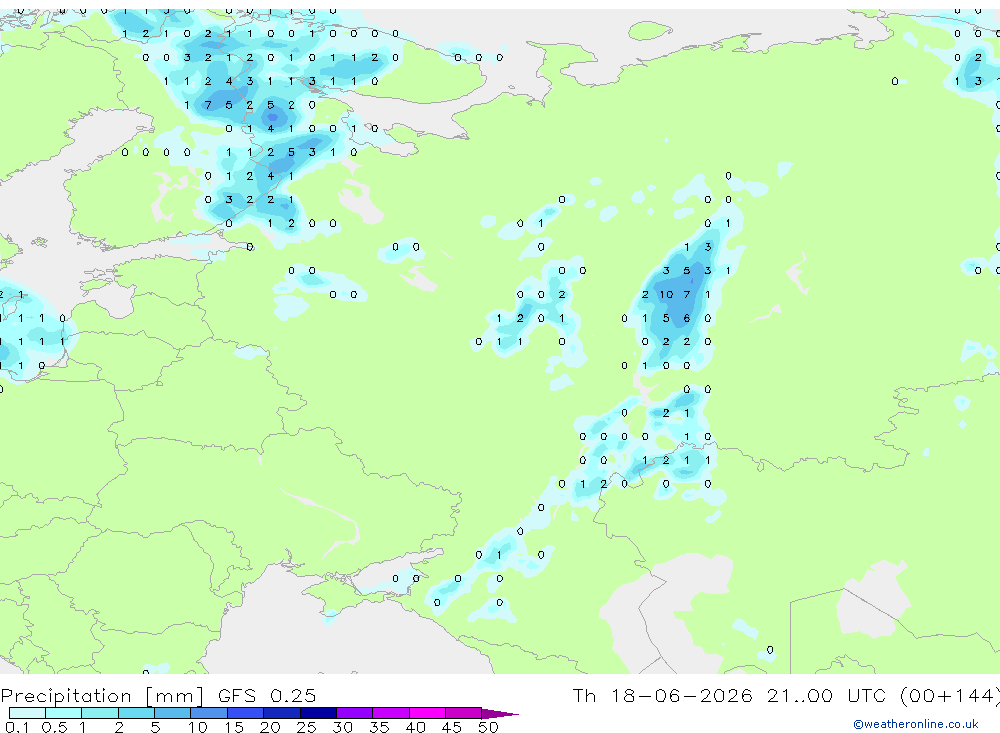Image resolution: width=1000 pixels, height=733 pixels.
Task: Click the '50' legend scale label
Action: (x=488, y=727)
